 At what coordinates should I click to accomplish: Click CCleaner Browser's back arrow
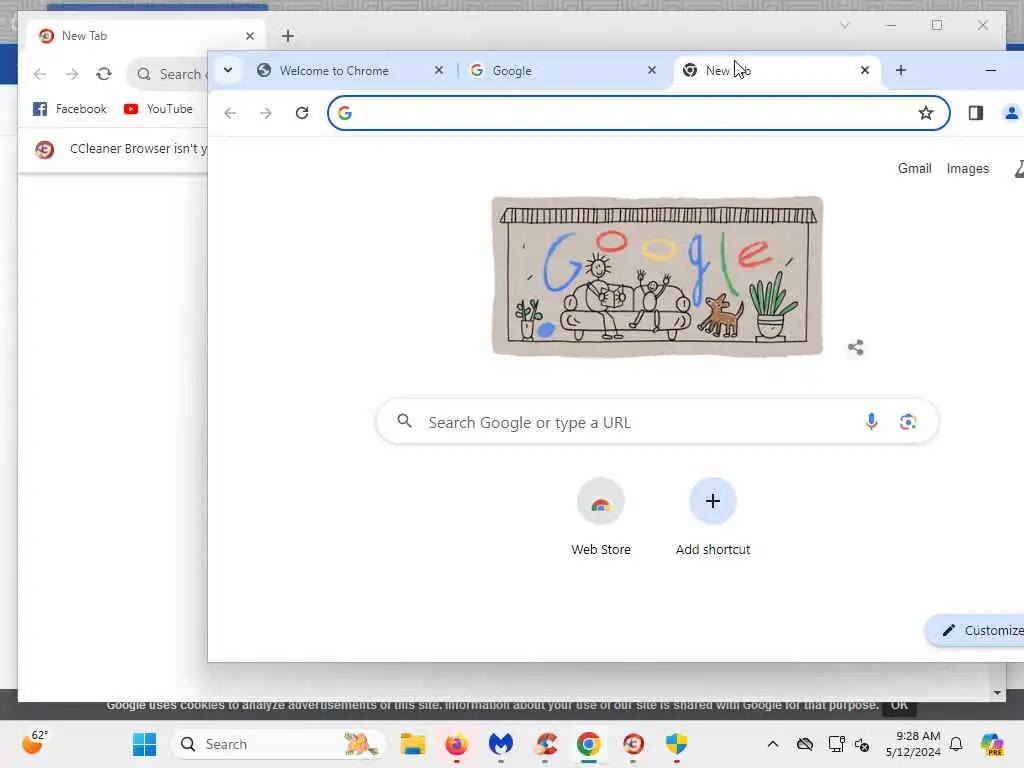[40, 74]
